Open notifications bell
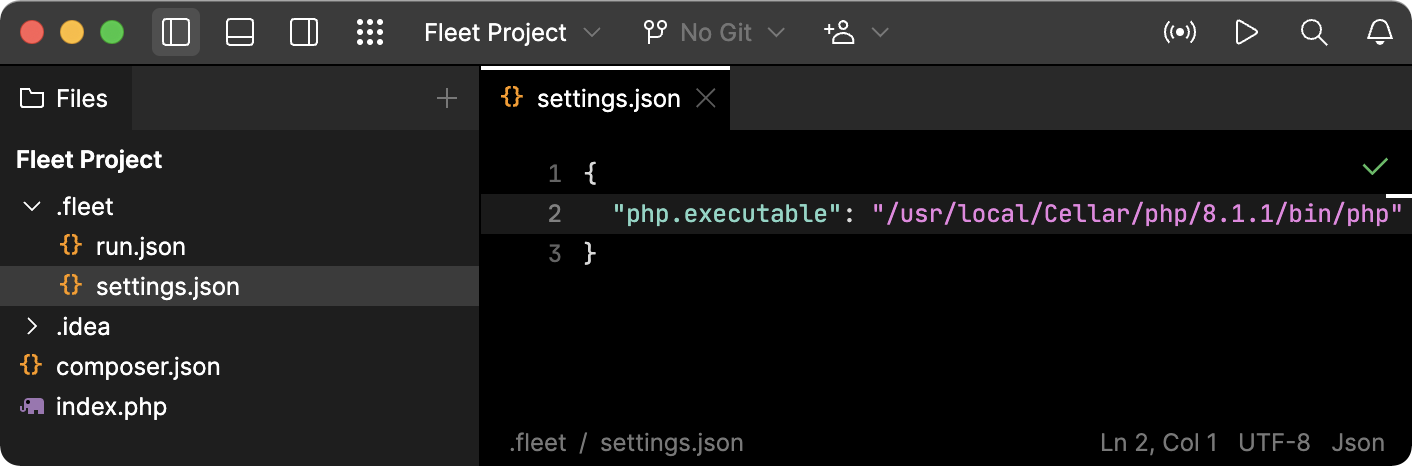Viewport: 1412px width, 466px height. click(x=1380, y=33)
